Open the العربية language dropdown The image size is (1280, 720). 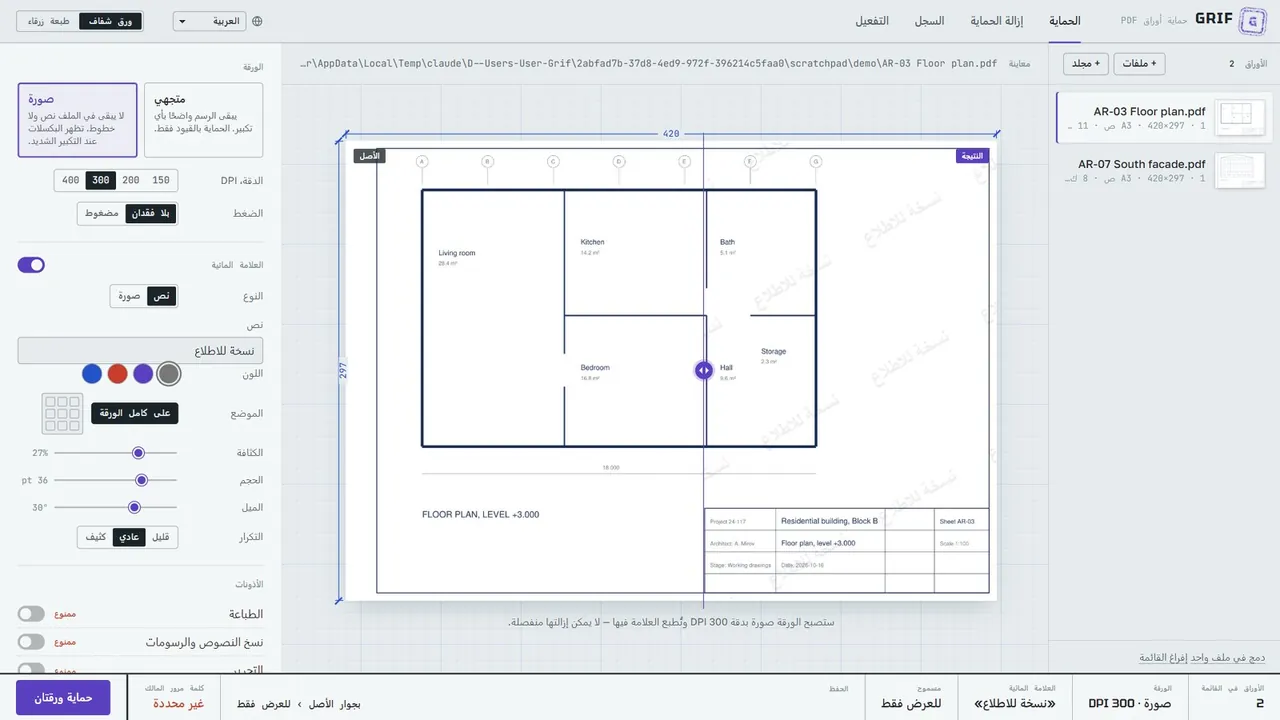pyautogui.click(x=210, y=21)
